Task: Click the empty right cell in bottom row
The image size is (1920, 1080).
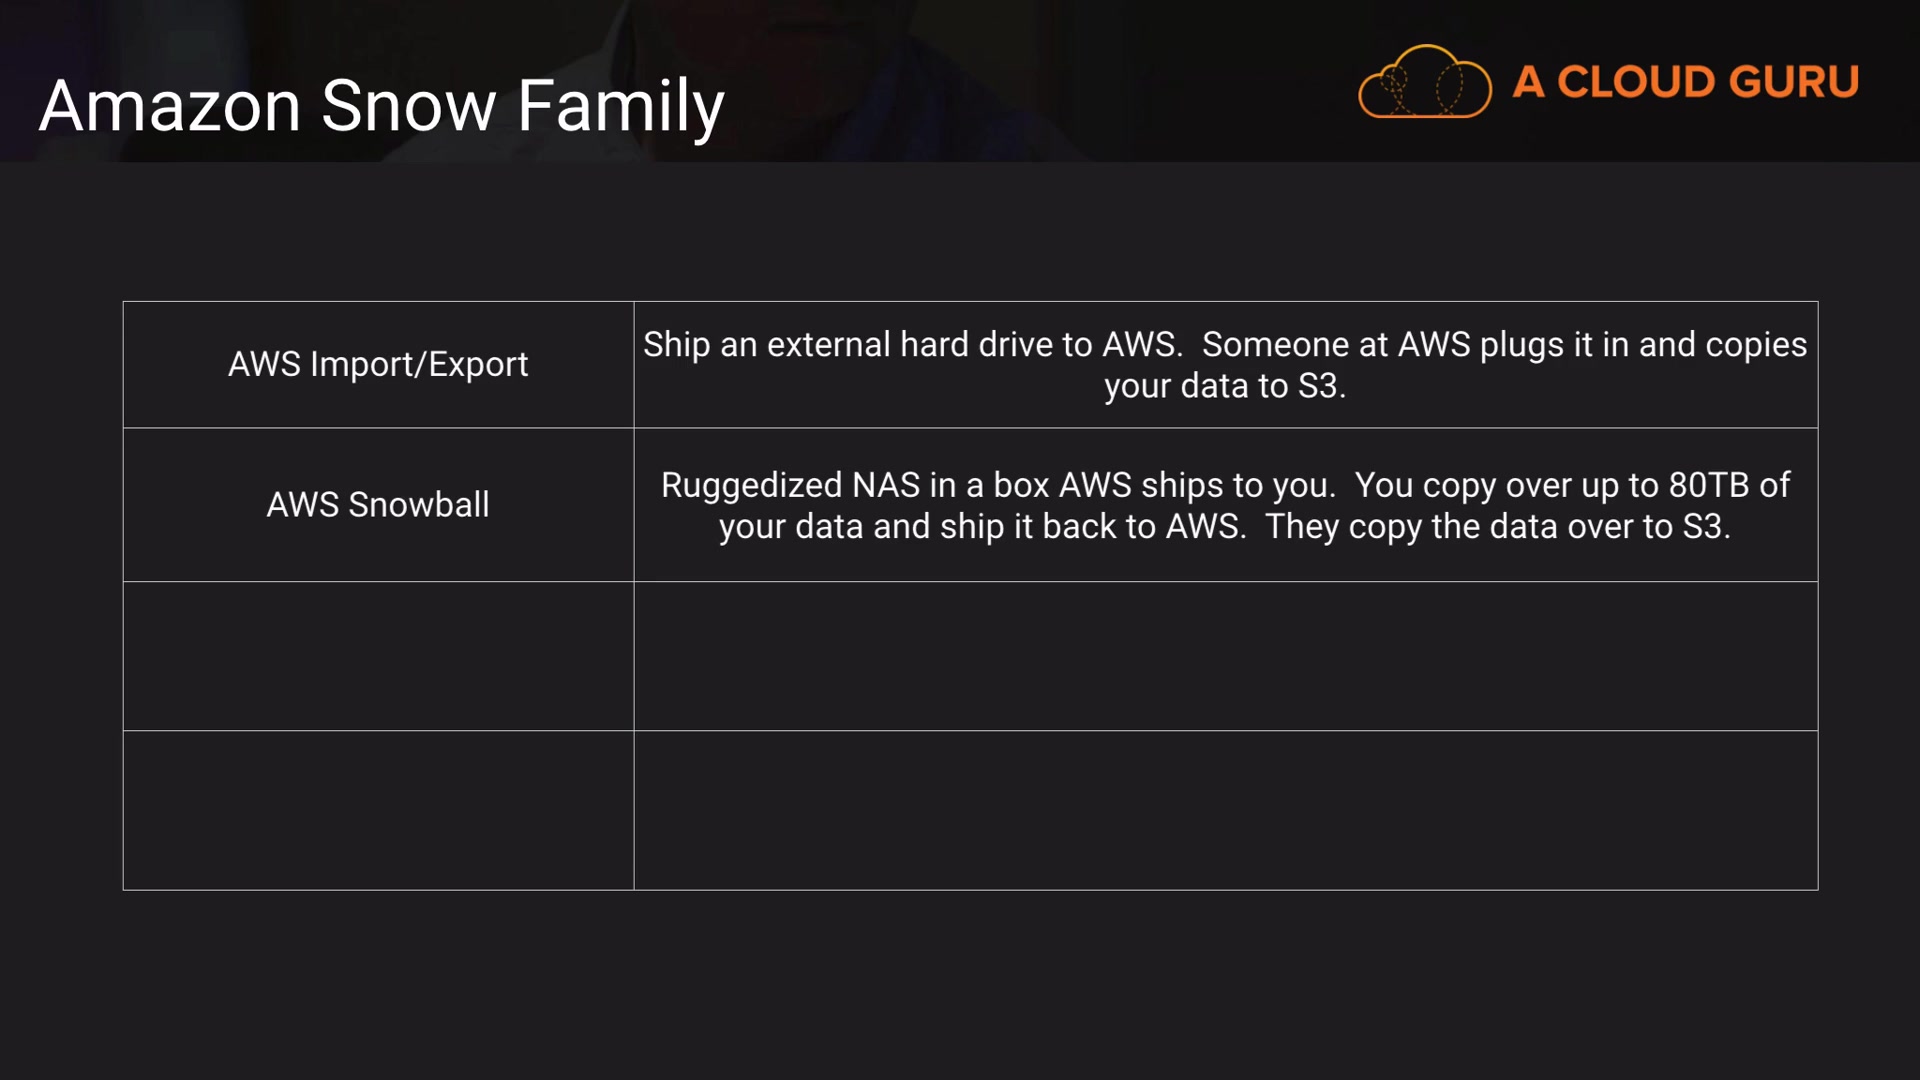Action: (1225, 810)
